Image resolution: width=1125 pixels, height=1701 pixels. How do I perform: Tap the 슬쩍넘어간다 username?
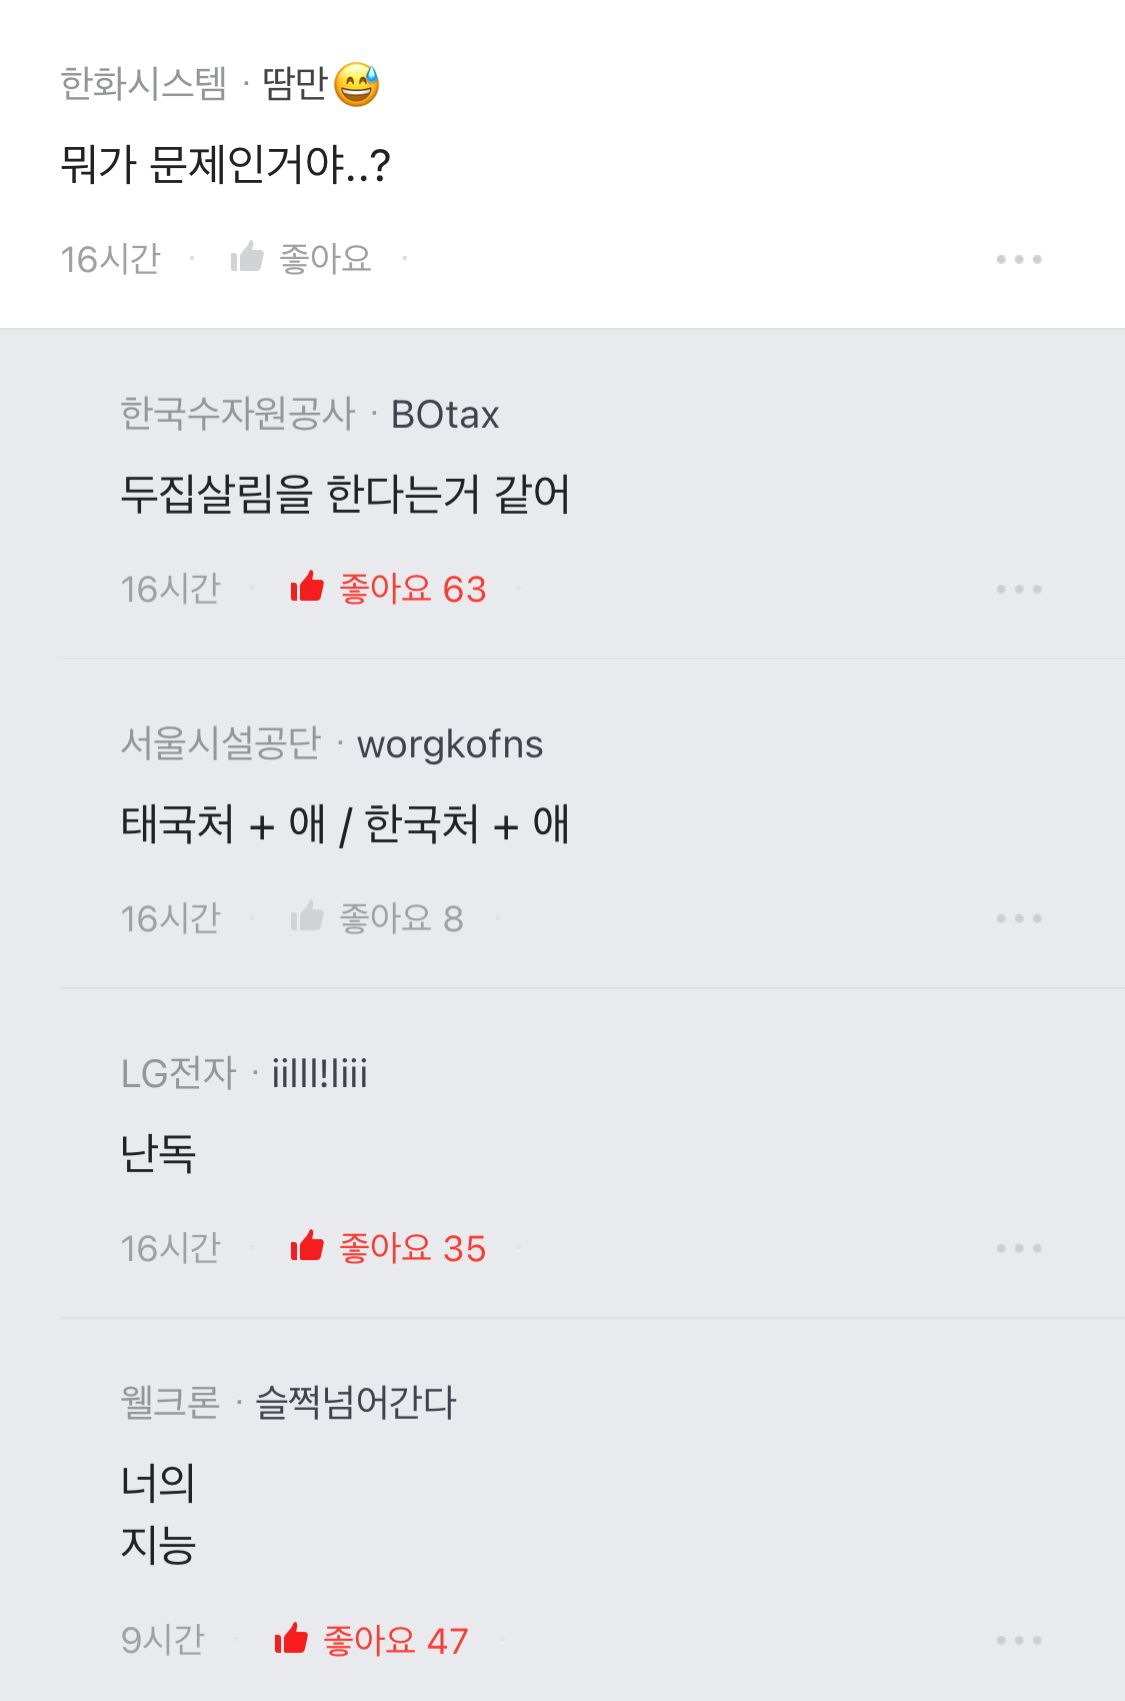click(356, 1402)
